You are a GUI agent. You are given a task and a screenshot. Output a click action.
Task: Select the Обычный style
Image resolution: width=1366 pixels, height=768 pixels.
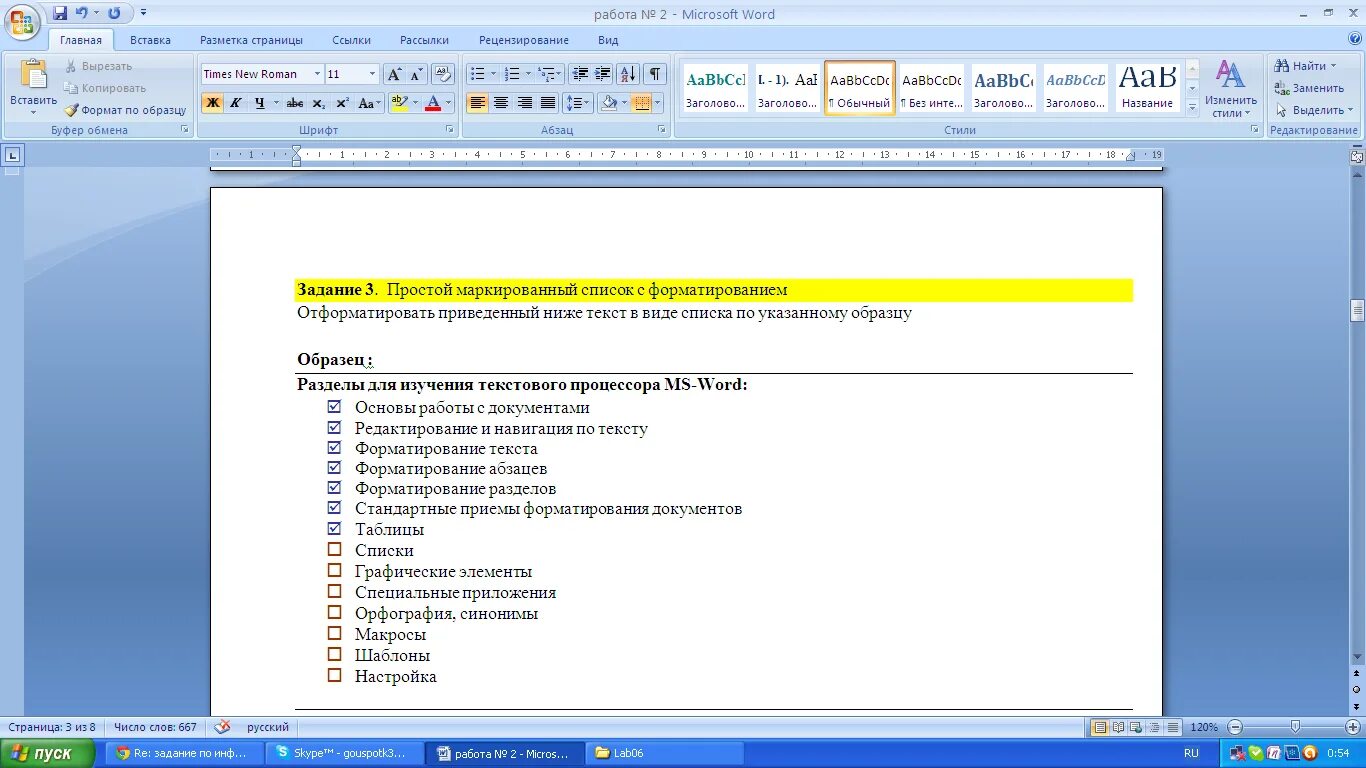coord(860,89)
